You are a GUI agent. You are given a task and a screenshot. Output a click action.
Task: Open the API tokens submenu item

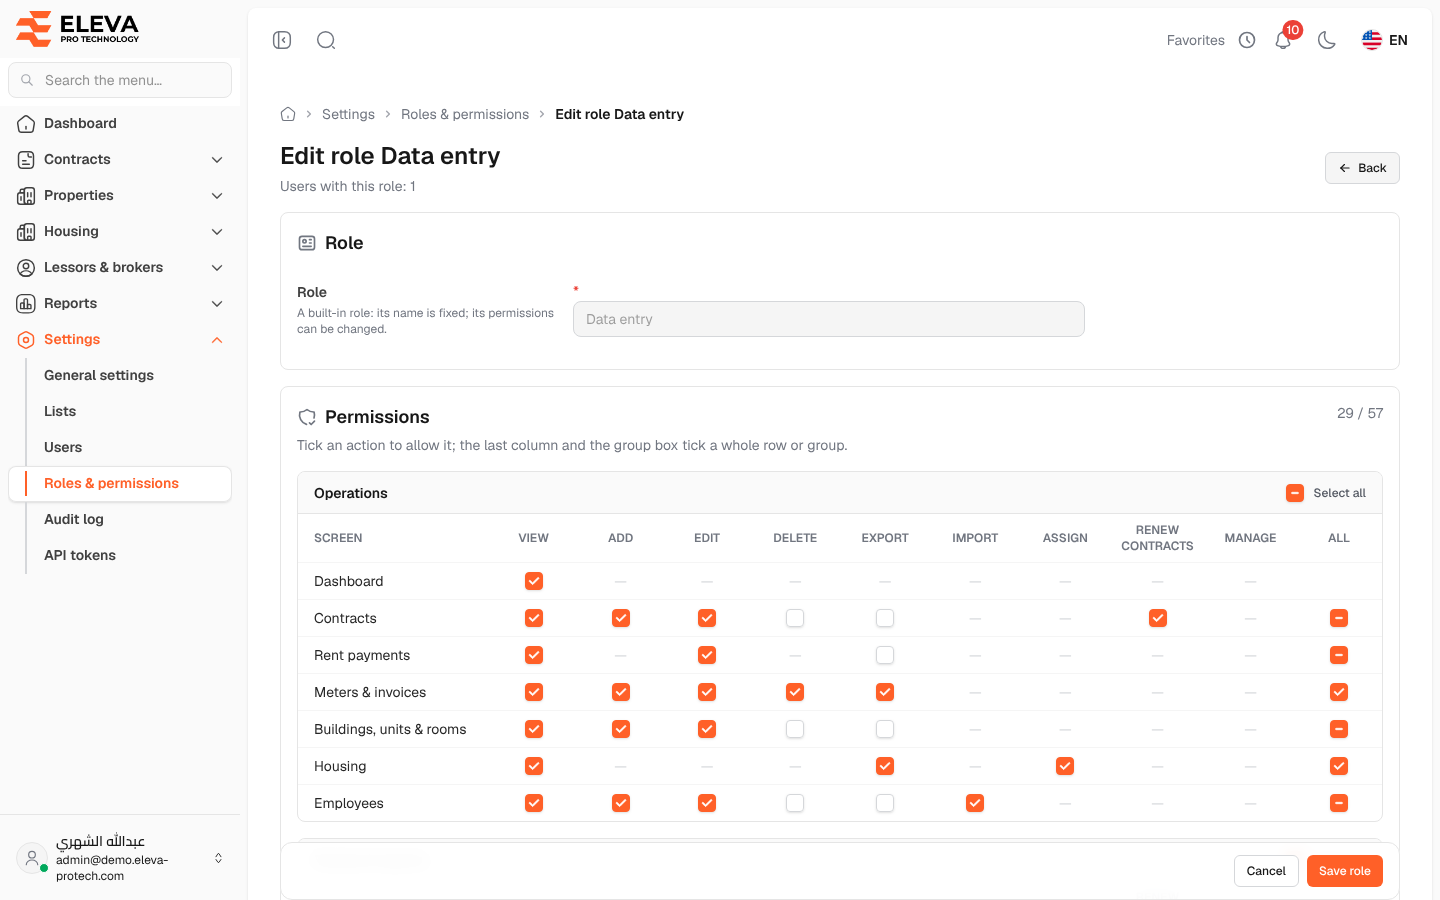tap(120, 555)
